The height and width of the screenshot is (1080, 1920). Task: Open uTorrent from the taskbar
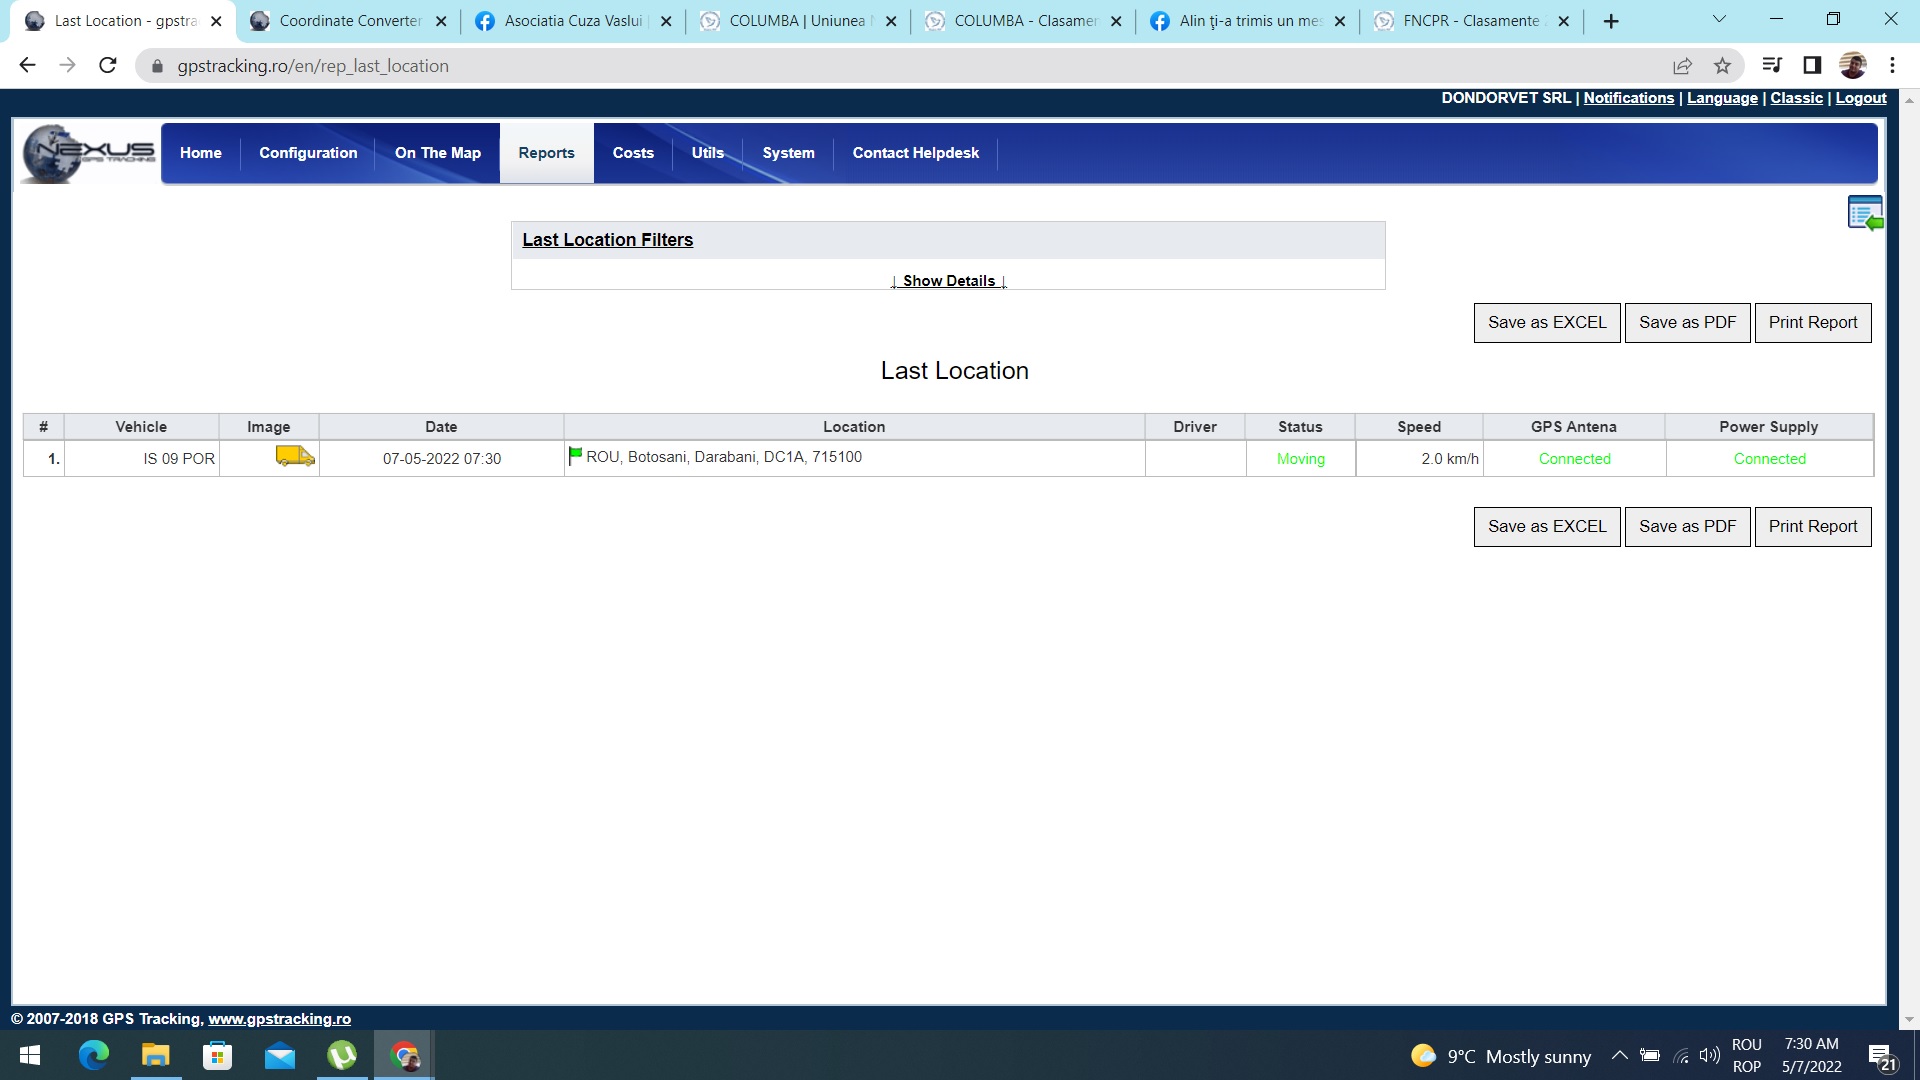342,1056
